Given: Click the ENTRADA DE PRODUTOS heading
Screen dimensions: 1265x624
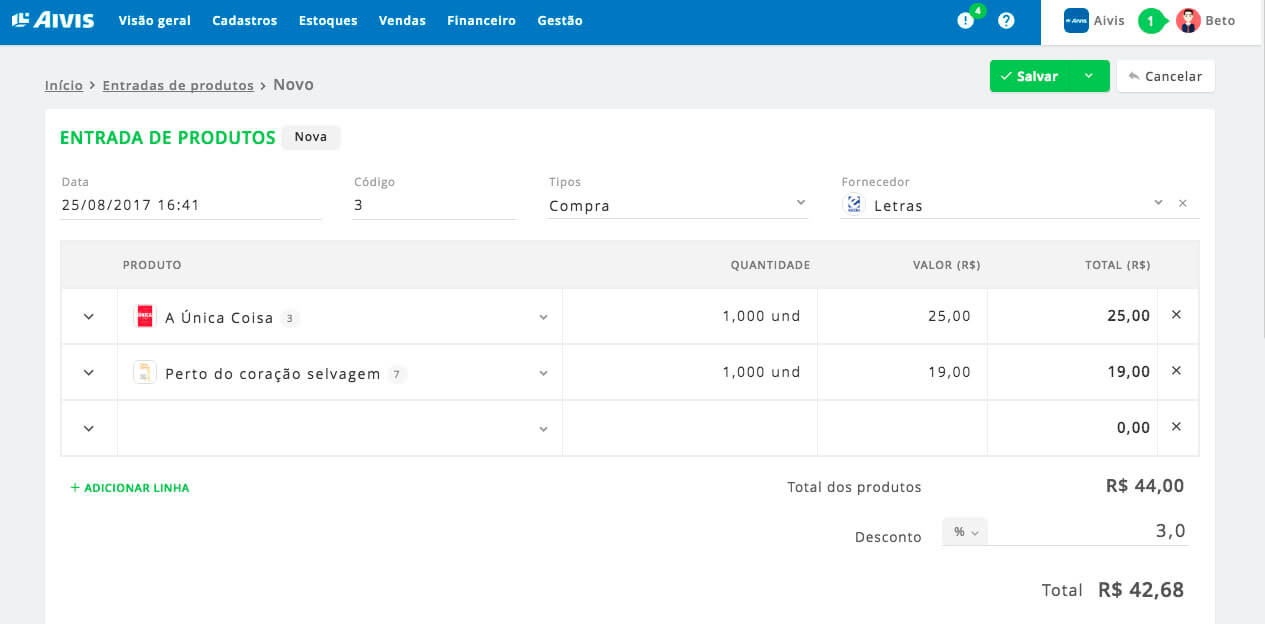Looking at the screenshot, I should pyautogui.click(x=167, y=138).
